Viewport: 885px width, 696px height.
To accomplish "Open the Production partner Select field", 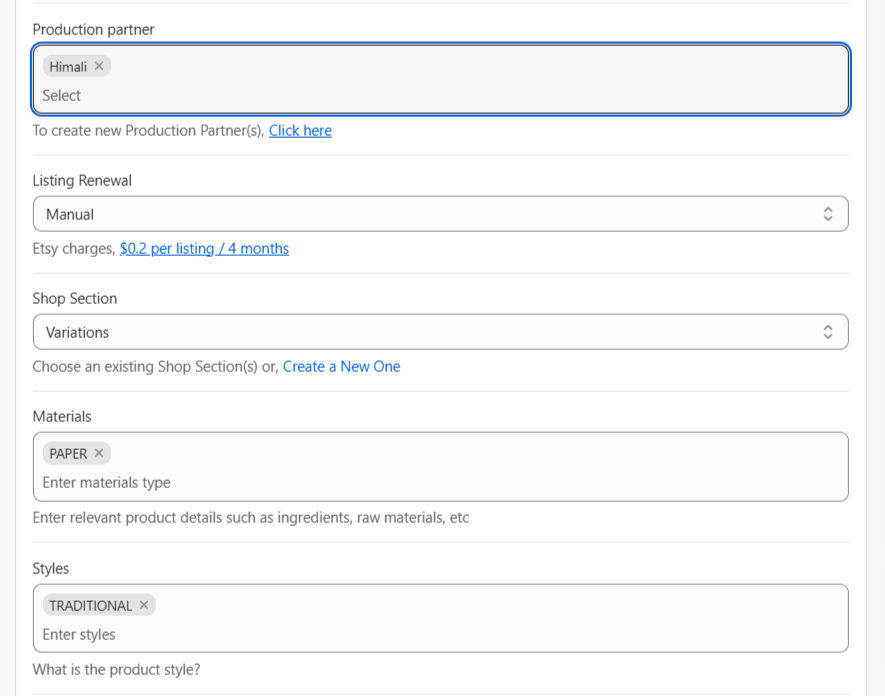I will (440, 95).
